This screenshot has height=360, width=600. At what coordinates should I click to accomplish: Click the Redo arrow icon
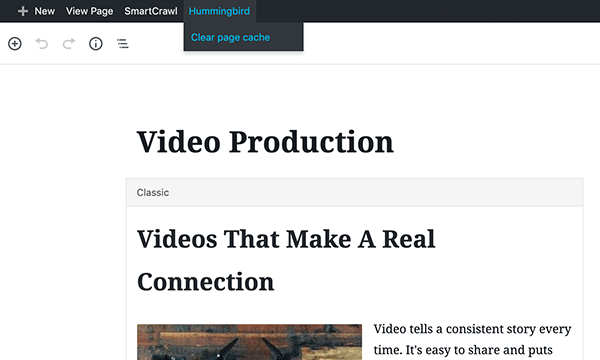69,44
